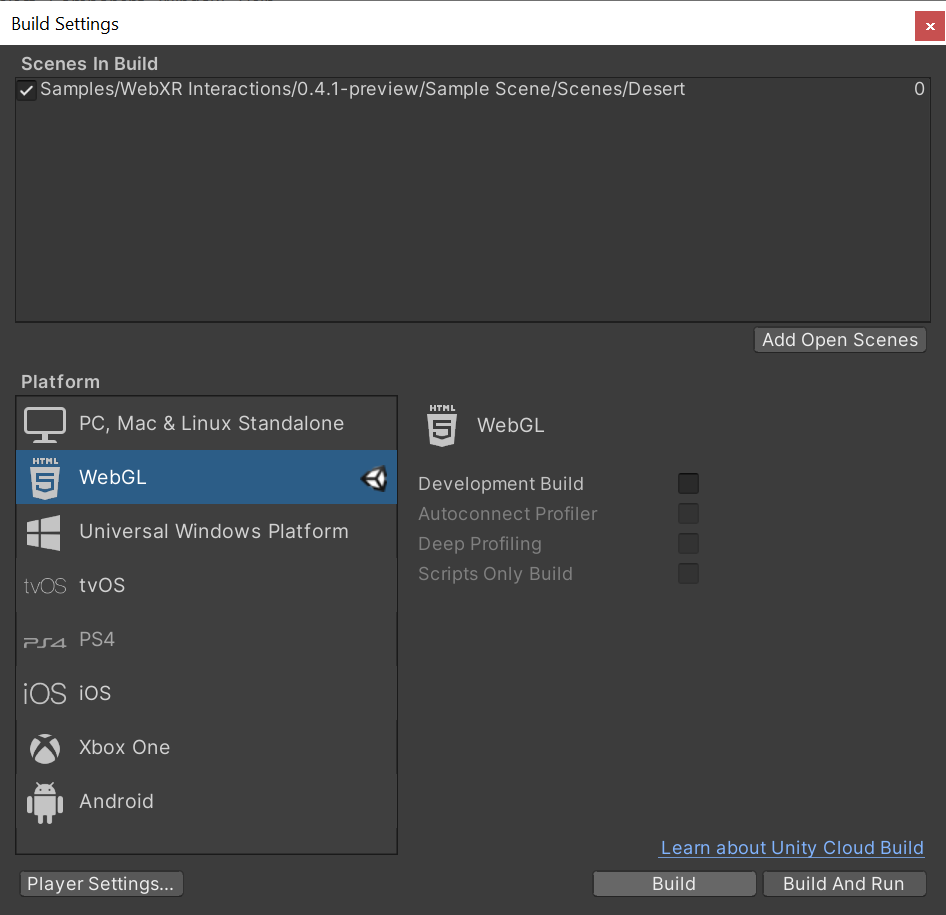Click the Android robot icon

coord(45,803)
